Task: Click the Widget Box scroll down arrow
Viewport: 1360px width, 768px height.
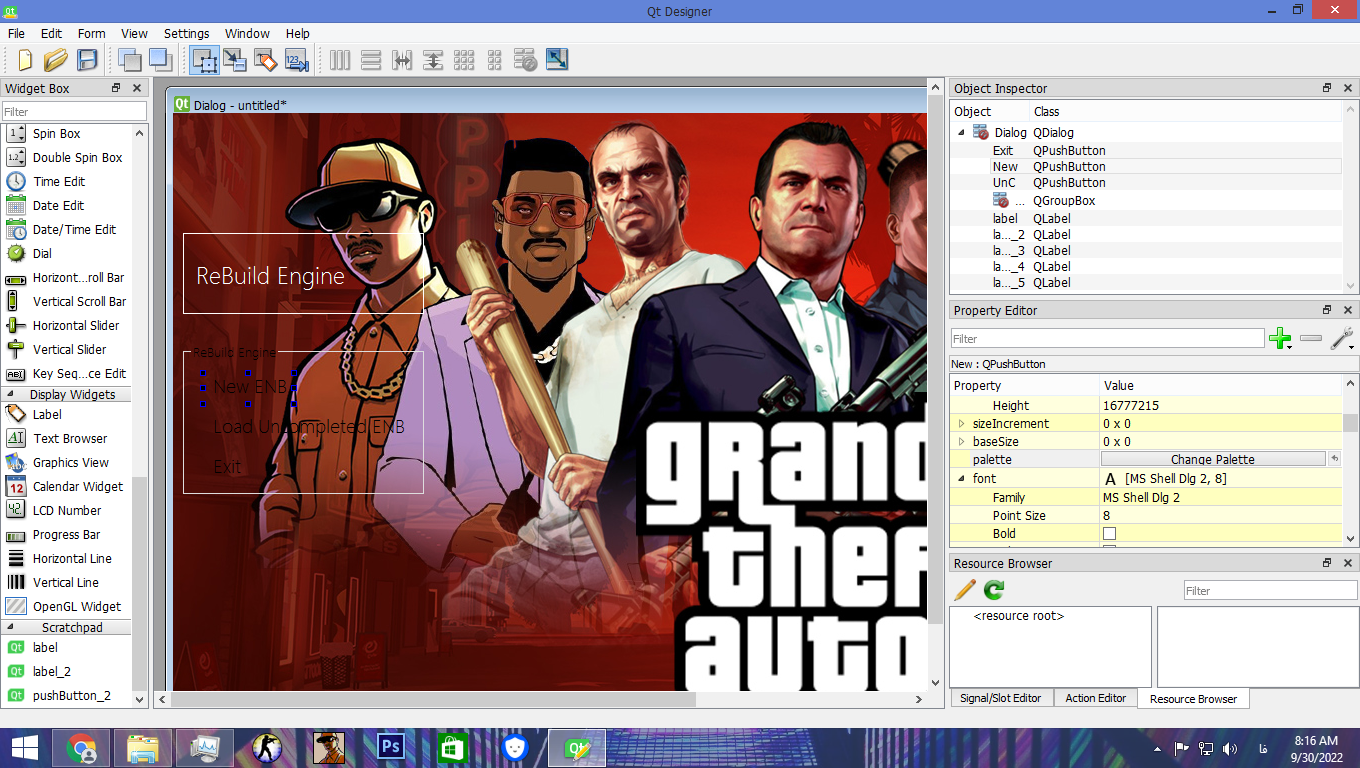Action: [x=139, y=700]
